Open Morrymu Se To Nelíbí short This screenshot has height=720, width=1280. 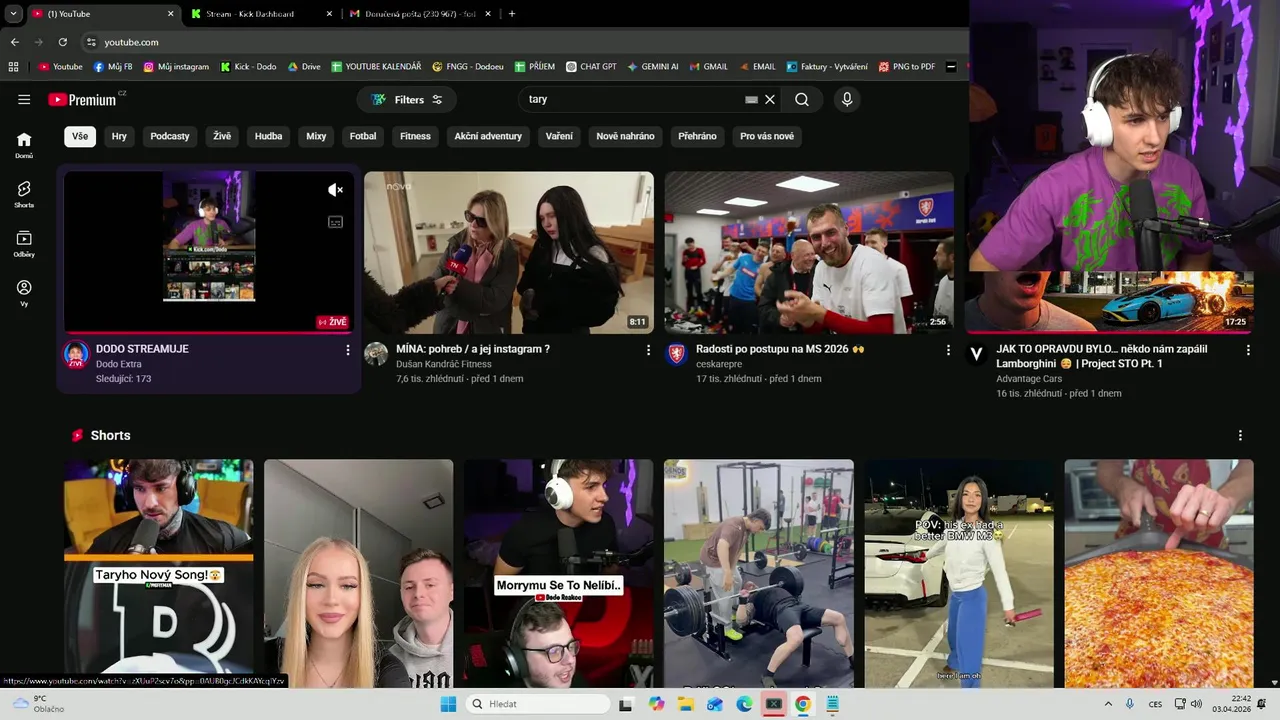pos(559,574)
